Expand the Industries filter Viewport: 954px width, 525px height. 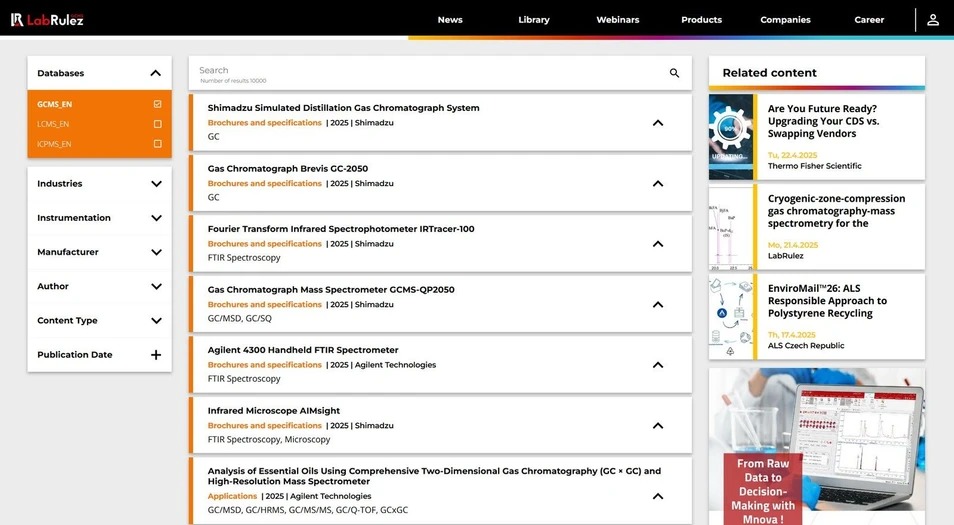[156, 184]
